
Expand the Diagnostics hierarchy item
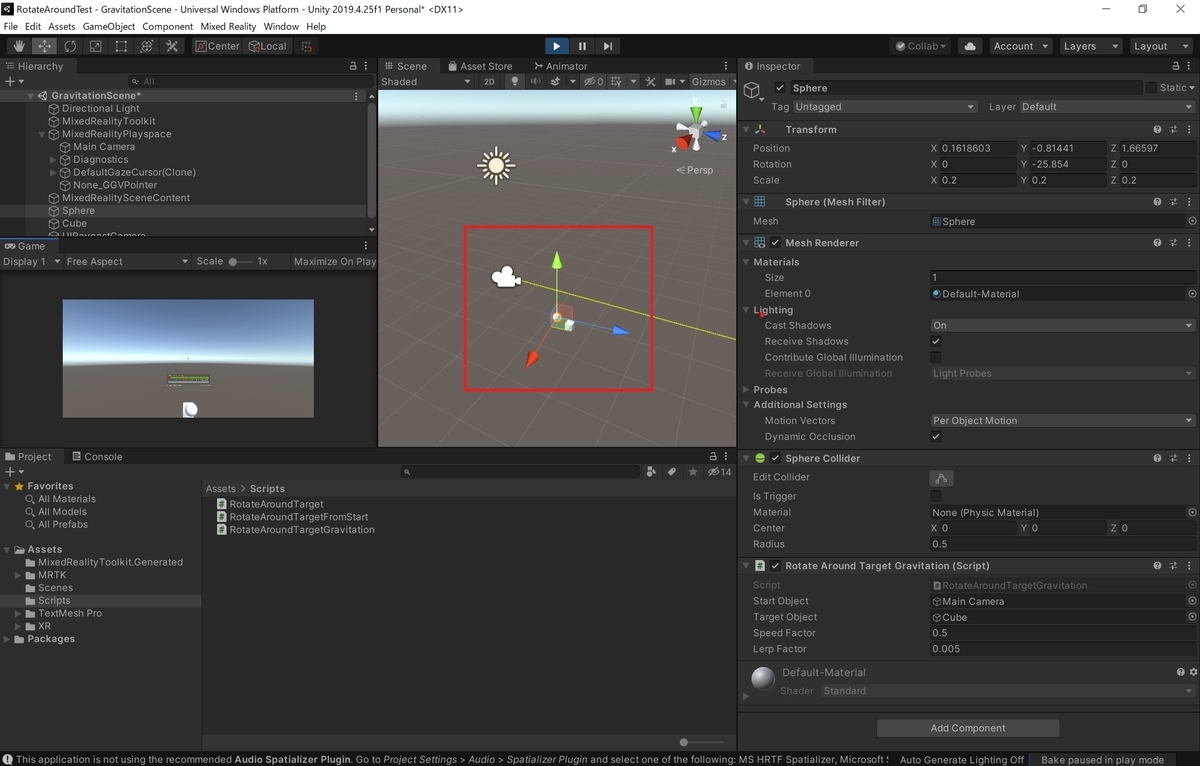pos(53,160)
